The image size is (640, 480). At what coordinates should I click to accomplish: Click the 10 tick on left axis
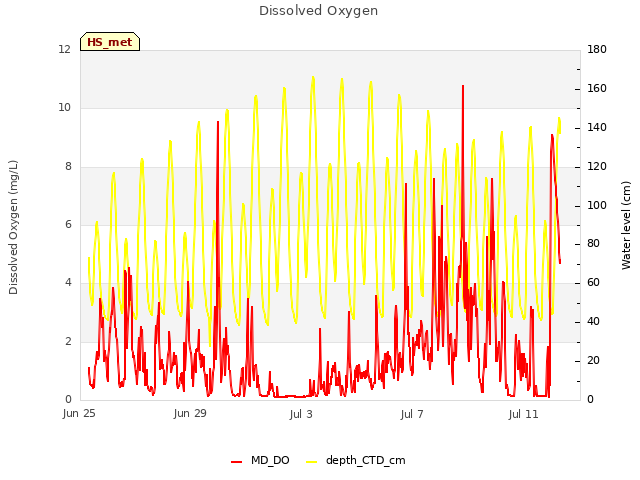tap(65, 108)
